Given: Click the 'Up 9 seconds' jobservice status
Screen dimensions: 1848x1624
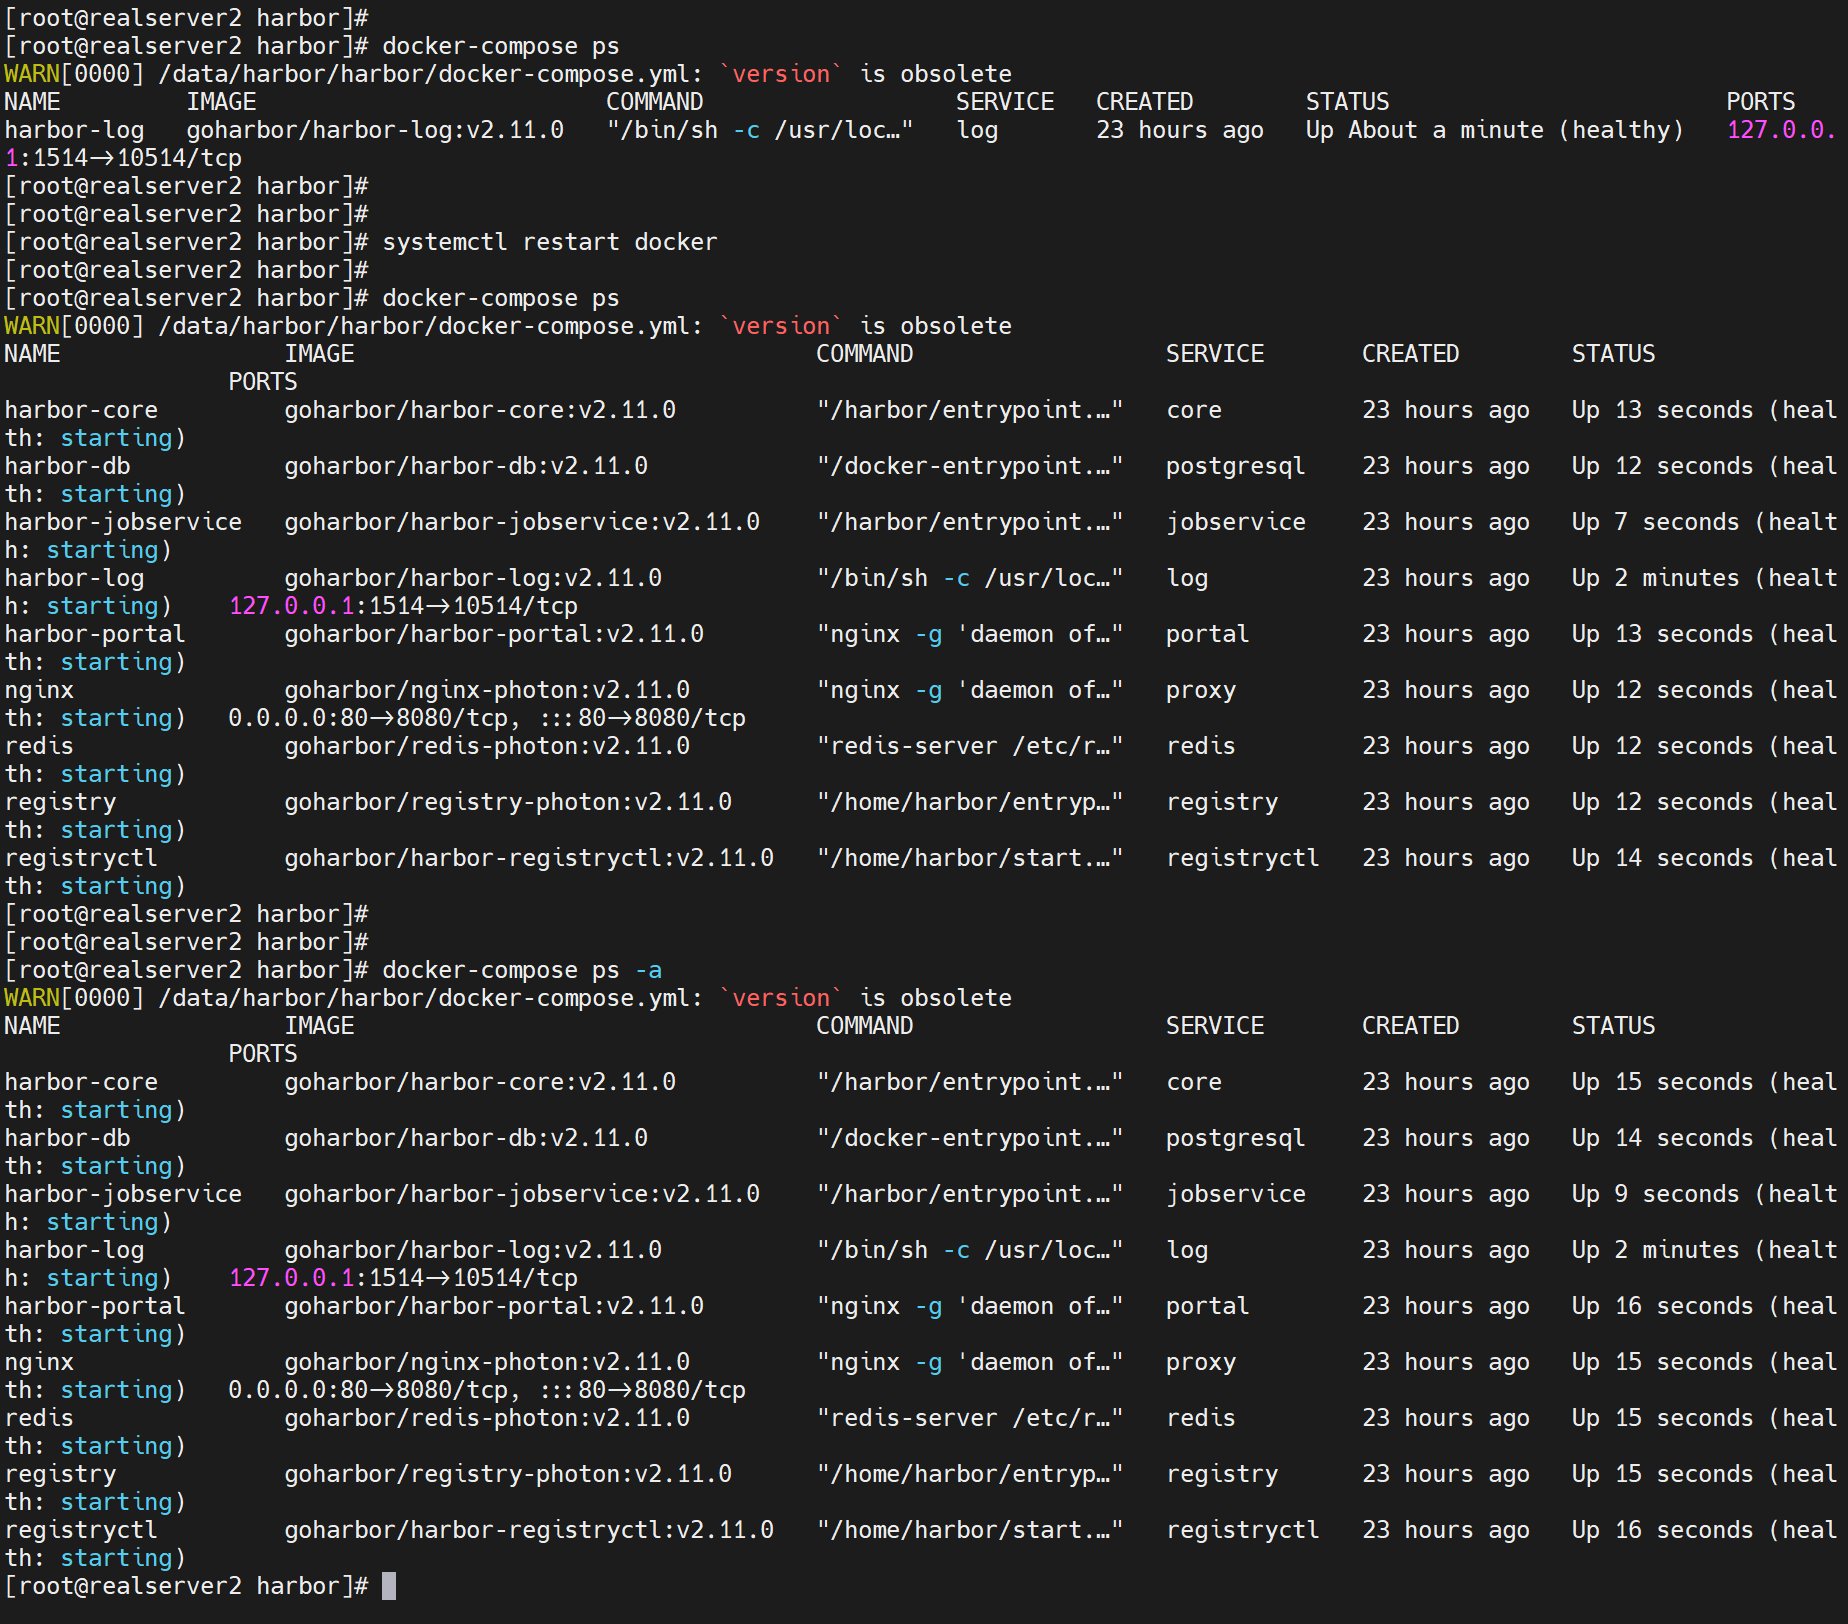Looking at the screenshot, I should 1655,1194.
